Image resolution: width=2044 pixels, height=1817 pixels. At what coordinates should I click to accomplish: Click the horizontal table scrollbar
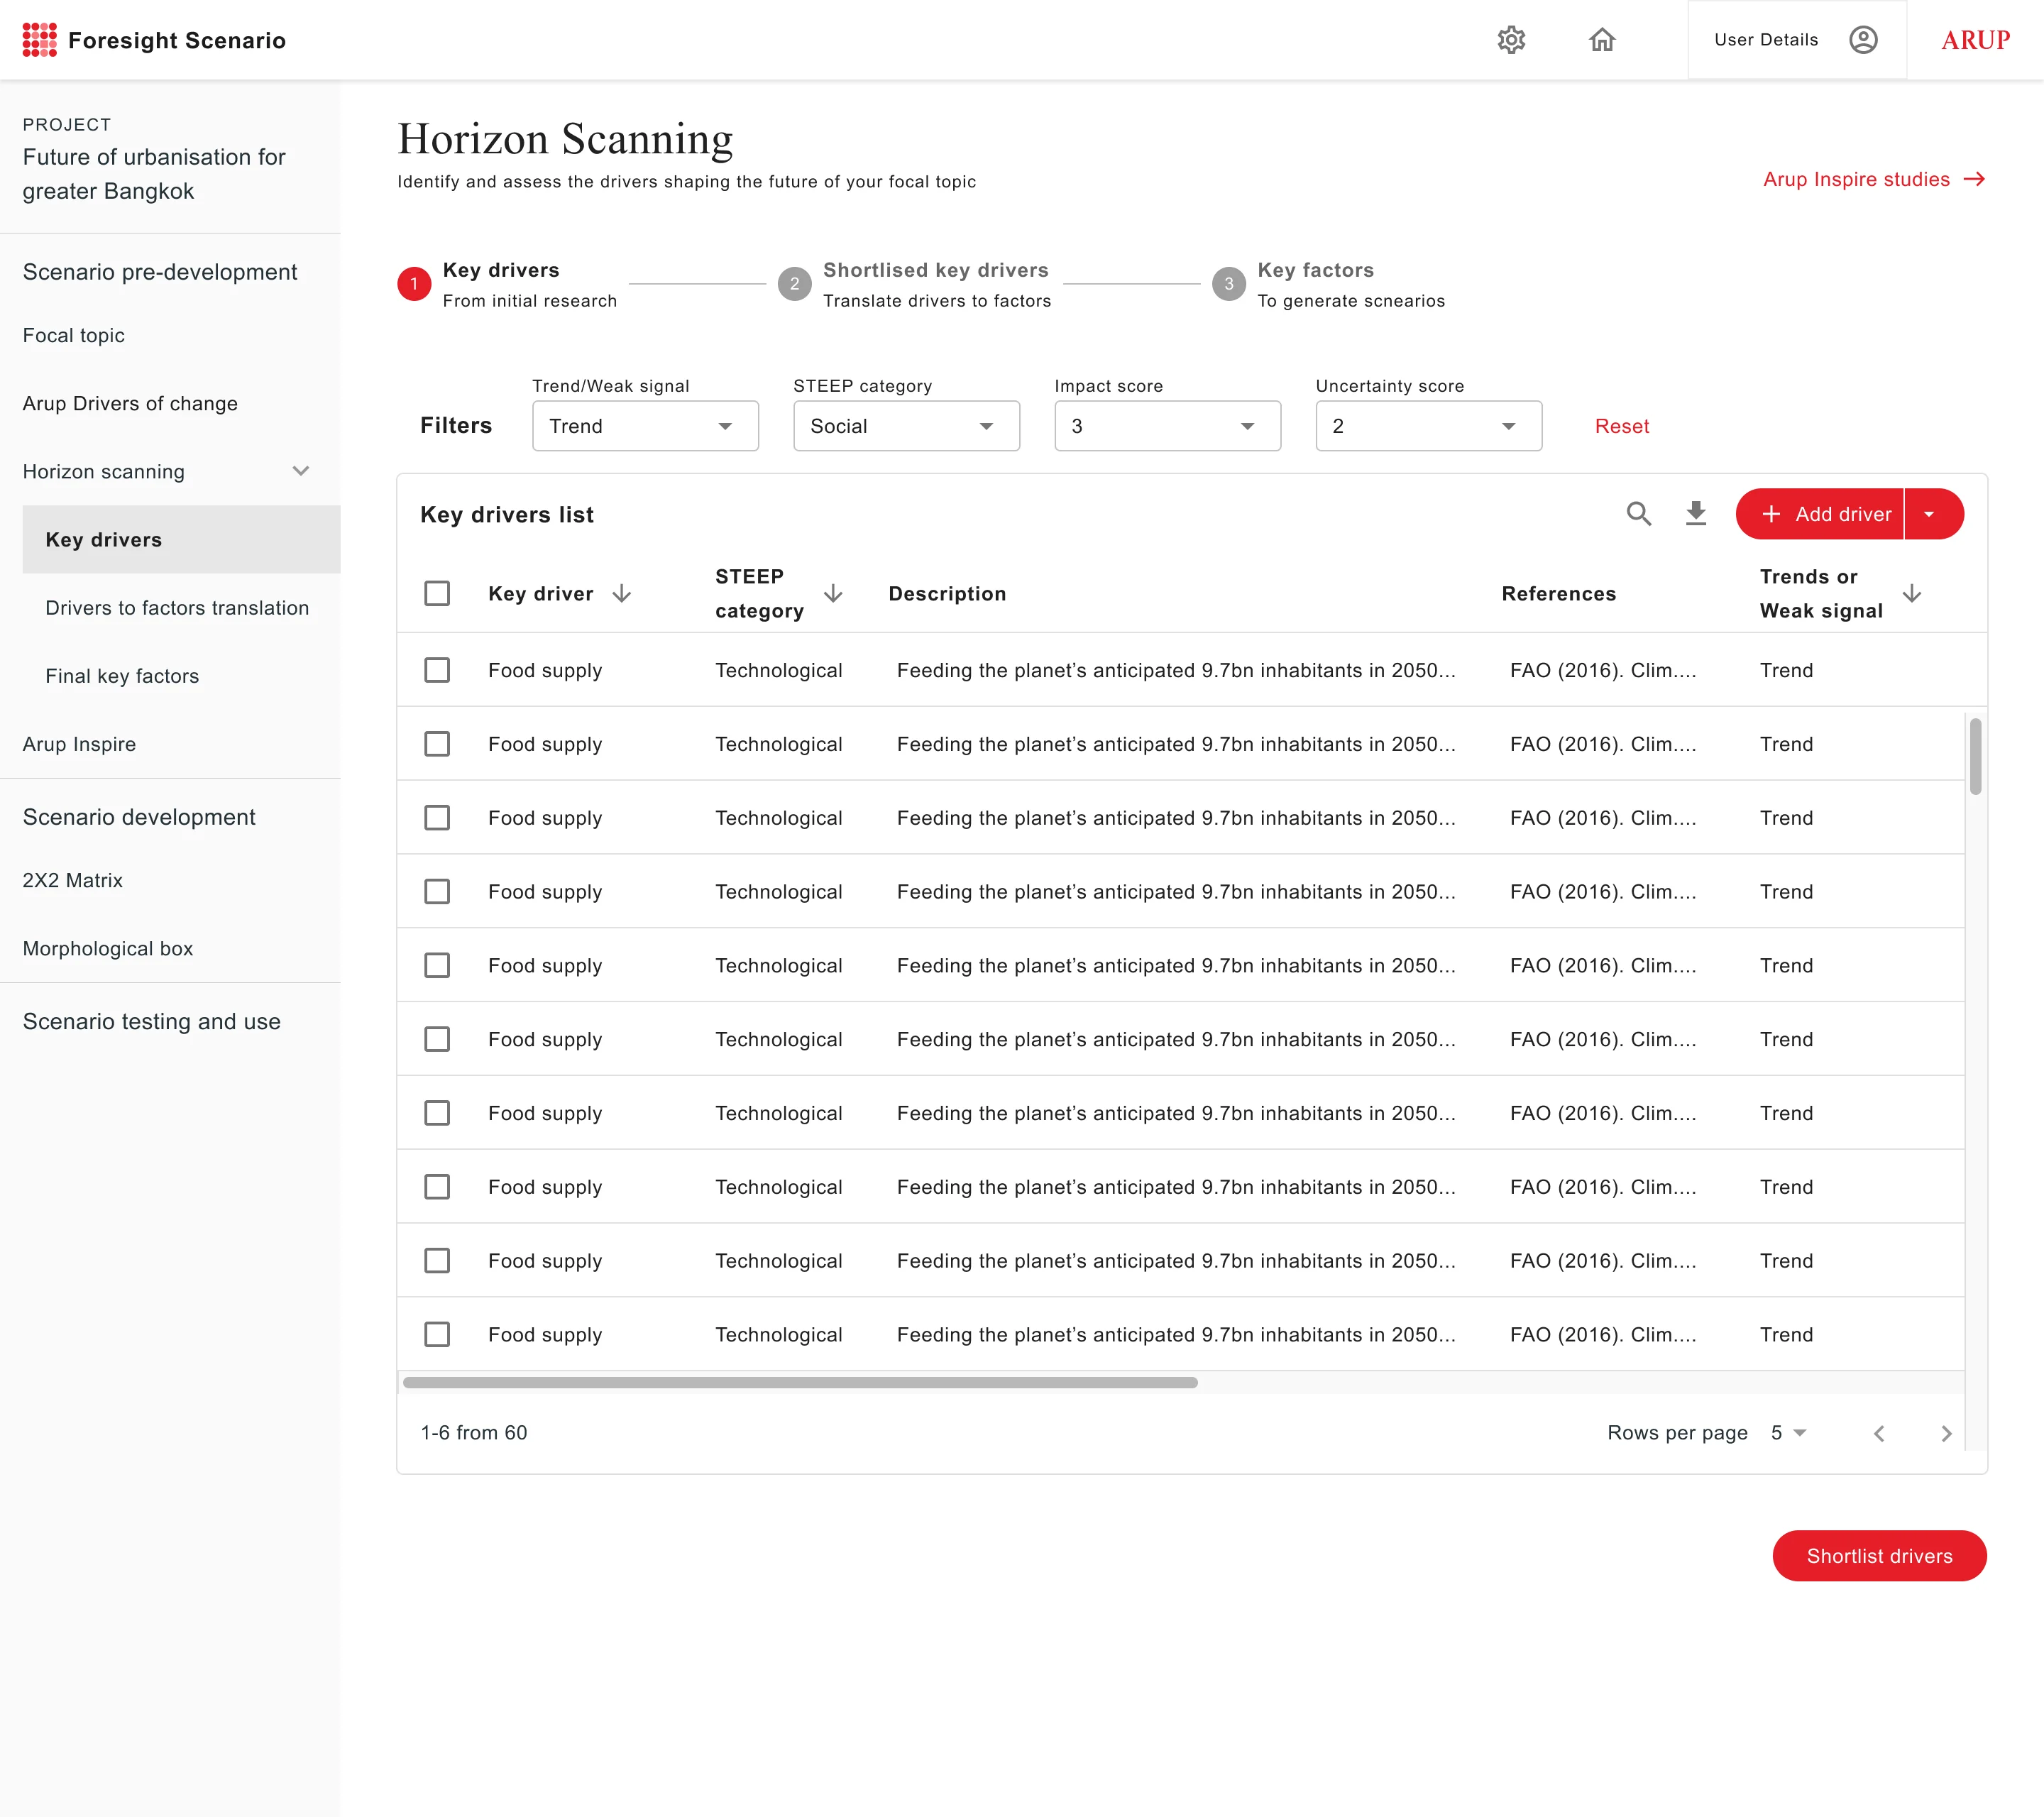(x=800, y=1382)
